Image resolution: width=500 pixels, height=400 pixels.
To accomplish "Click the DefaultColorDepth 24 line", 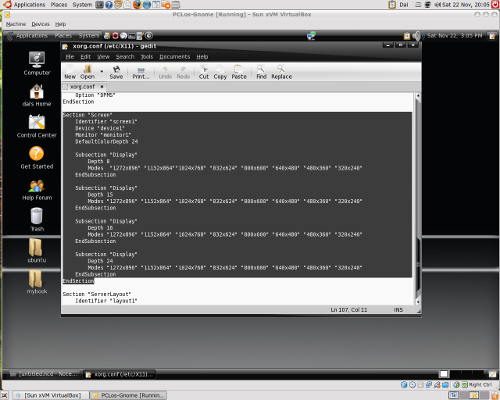I will point(106,141).
